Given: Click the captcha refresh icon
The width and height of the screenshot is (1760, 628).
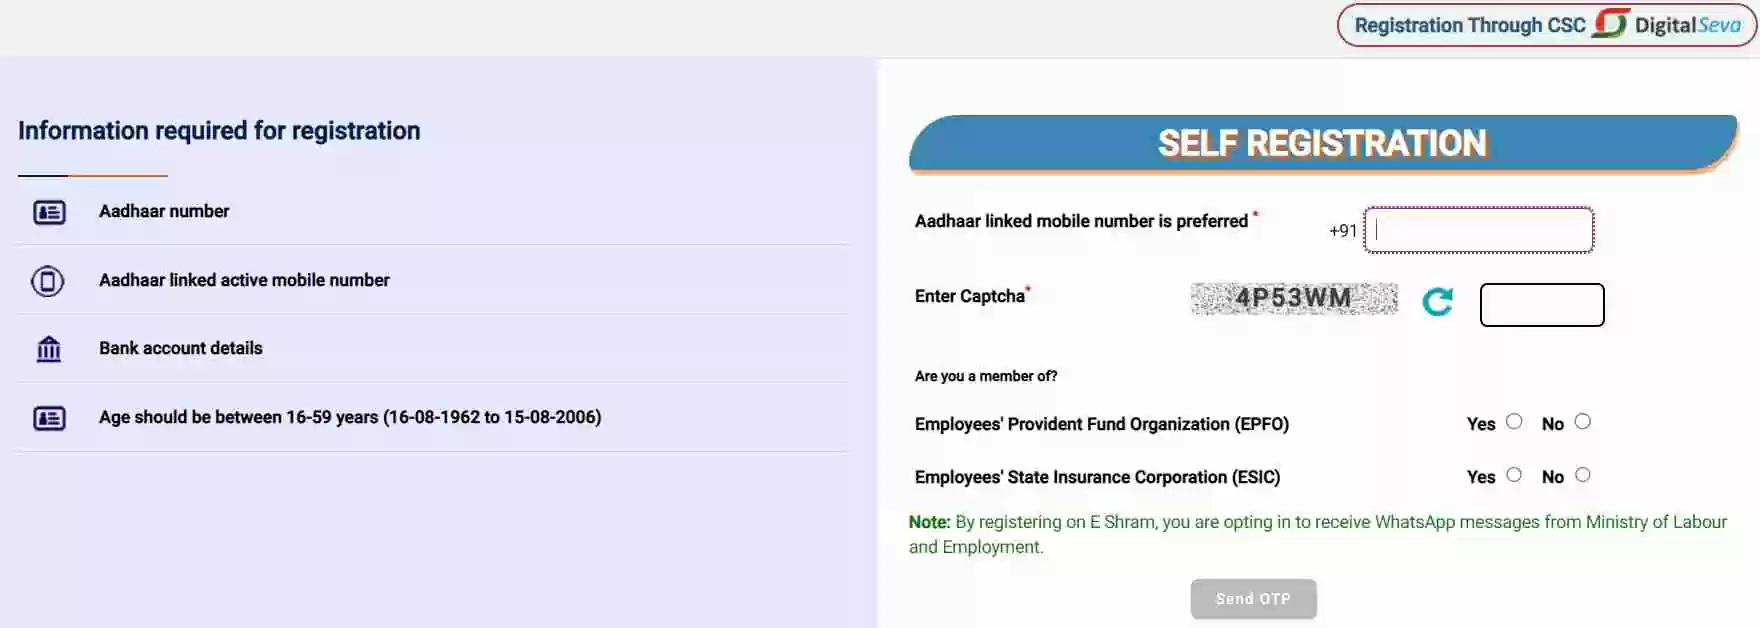Looking at the screenshot, I should 1437,302.
